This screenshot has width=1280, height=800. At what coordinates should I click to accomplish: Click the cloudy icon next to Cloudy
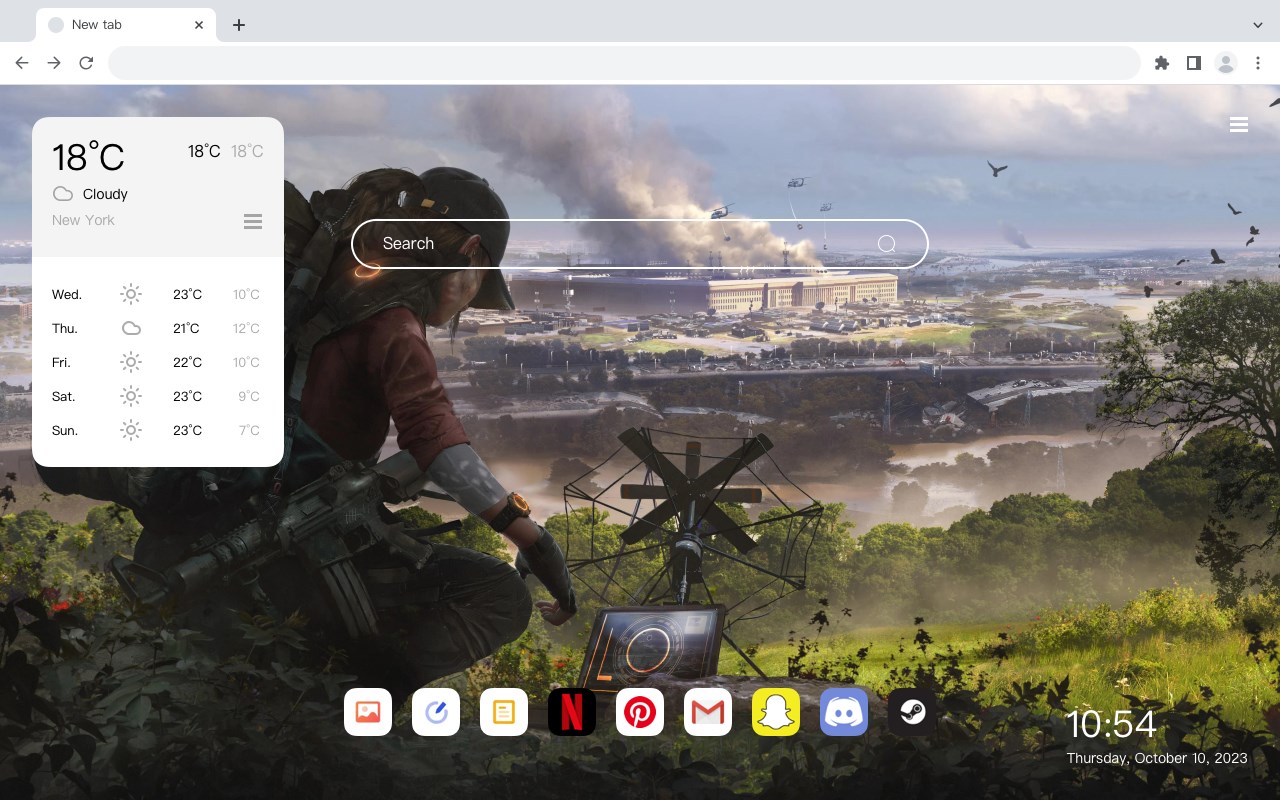point(63,194)
